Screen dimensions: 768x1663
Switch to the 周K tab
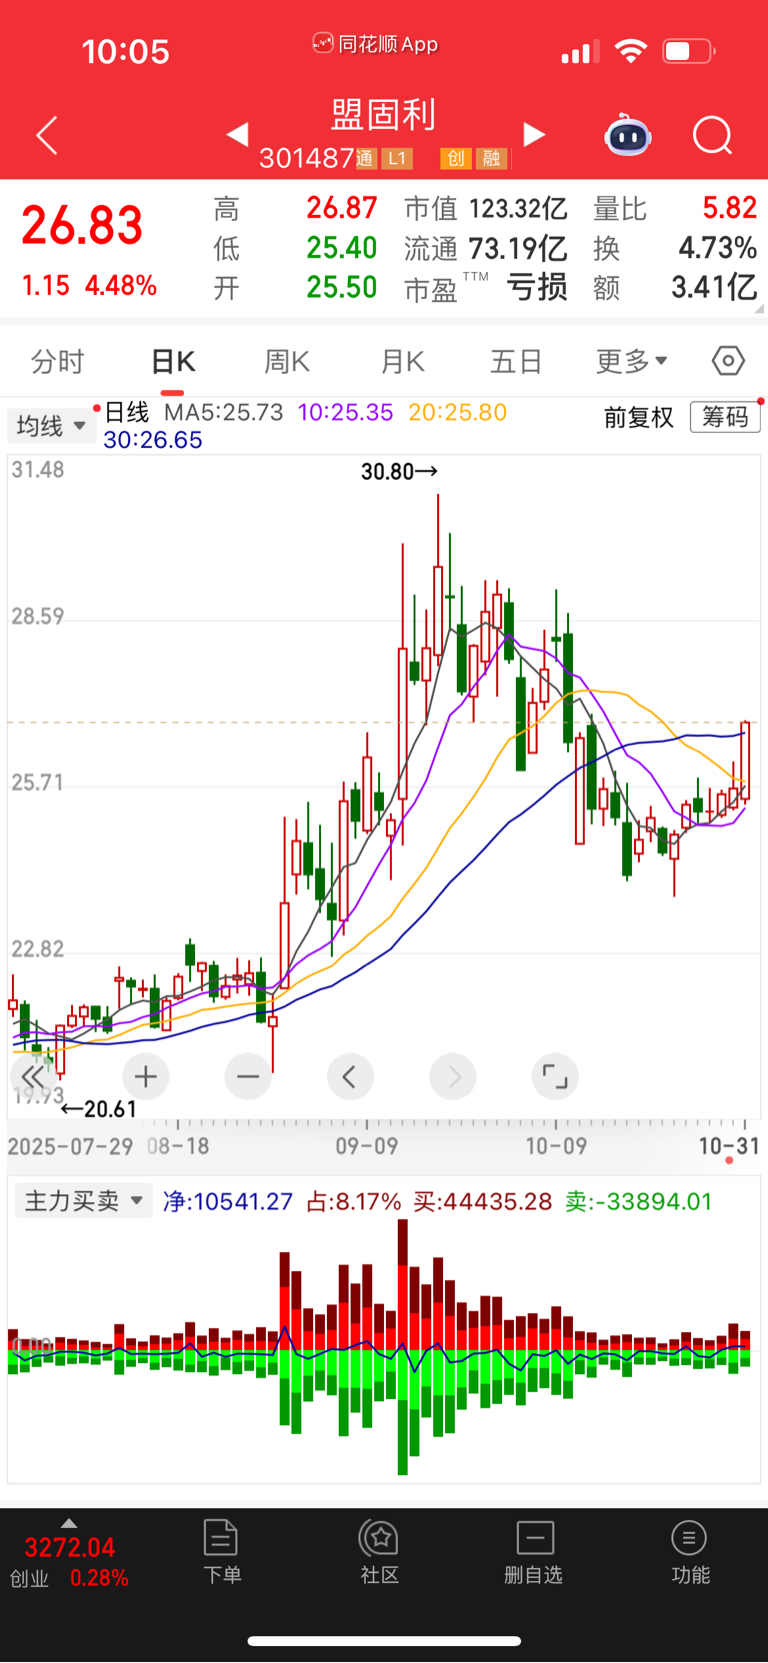click(x=287, y=361)
